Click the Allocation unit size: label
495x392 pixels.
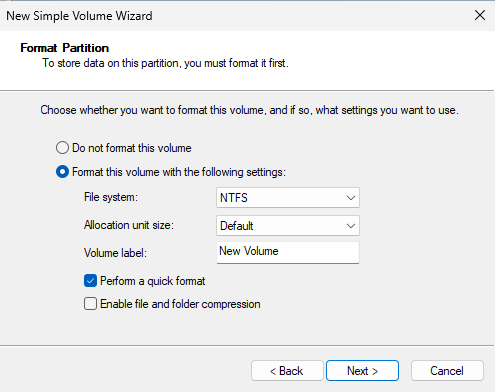point(129,225)
